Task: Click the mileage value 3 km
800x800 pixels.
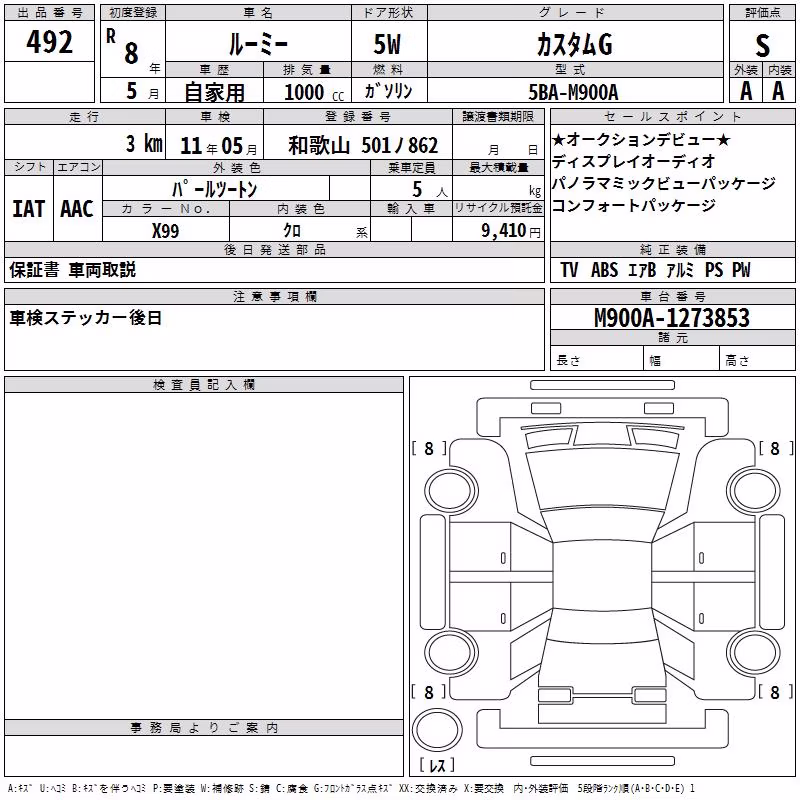Action: click(x=144, y=143)
